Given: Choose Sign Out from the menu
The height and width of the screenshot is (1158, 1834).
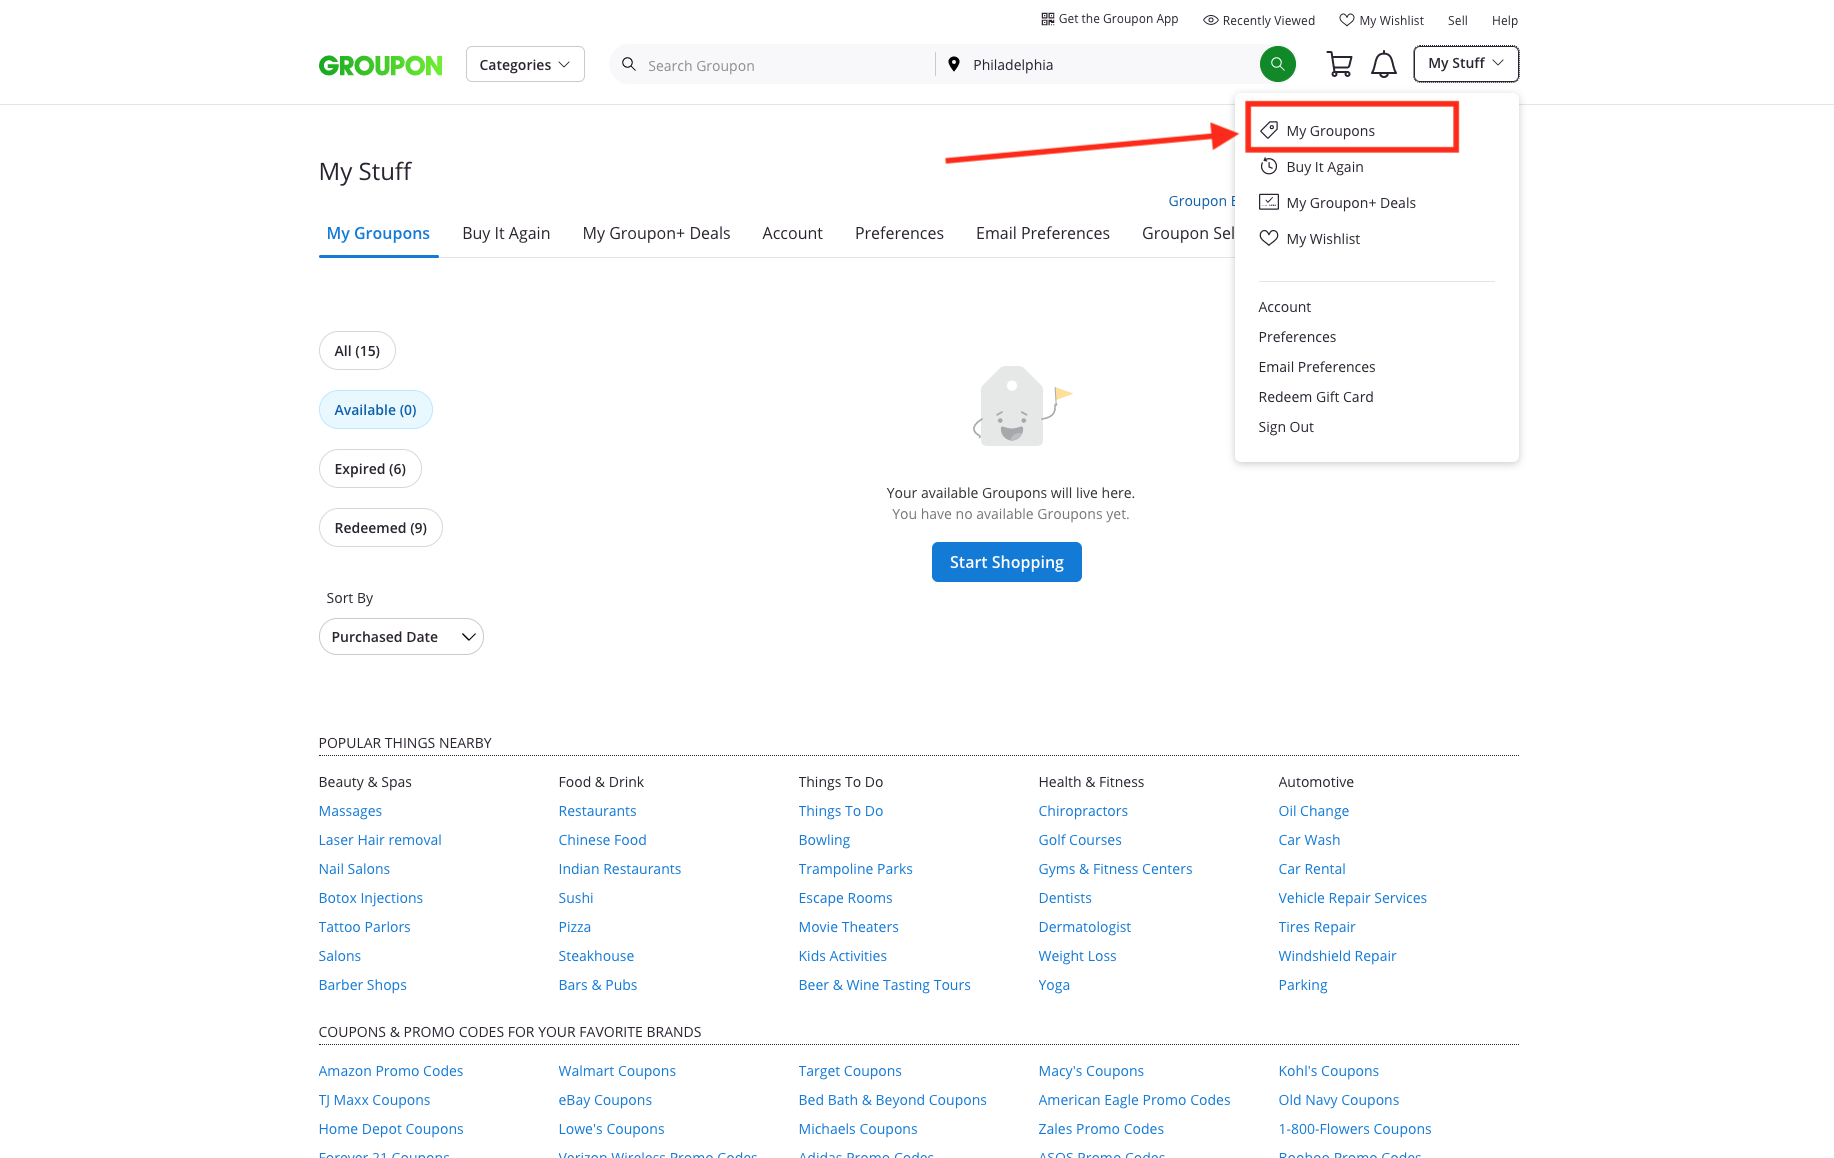Looking at the screenshot, I should (1286, 427).
